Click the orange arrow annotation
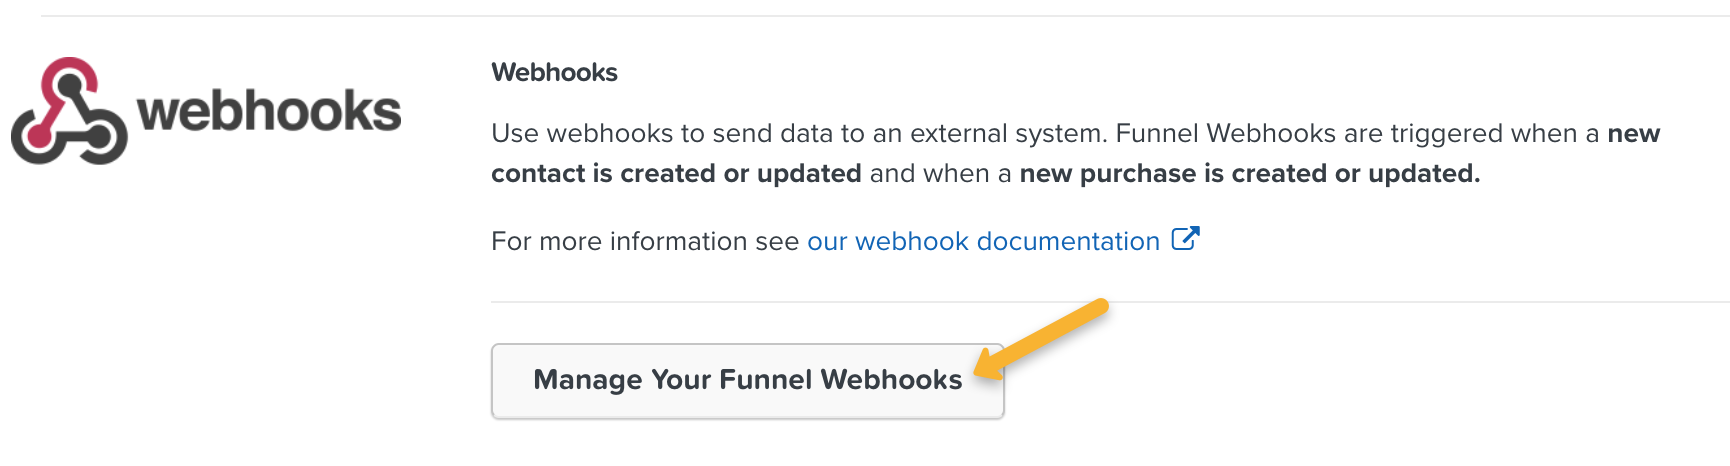 1045,339
